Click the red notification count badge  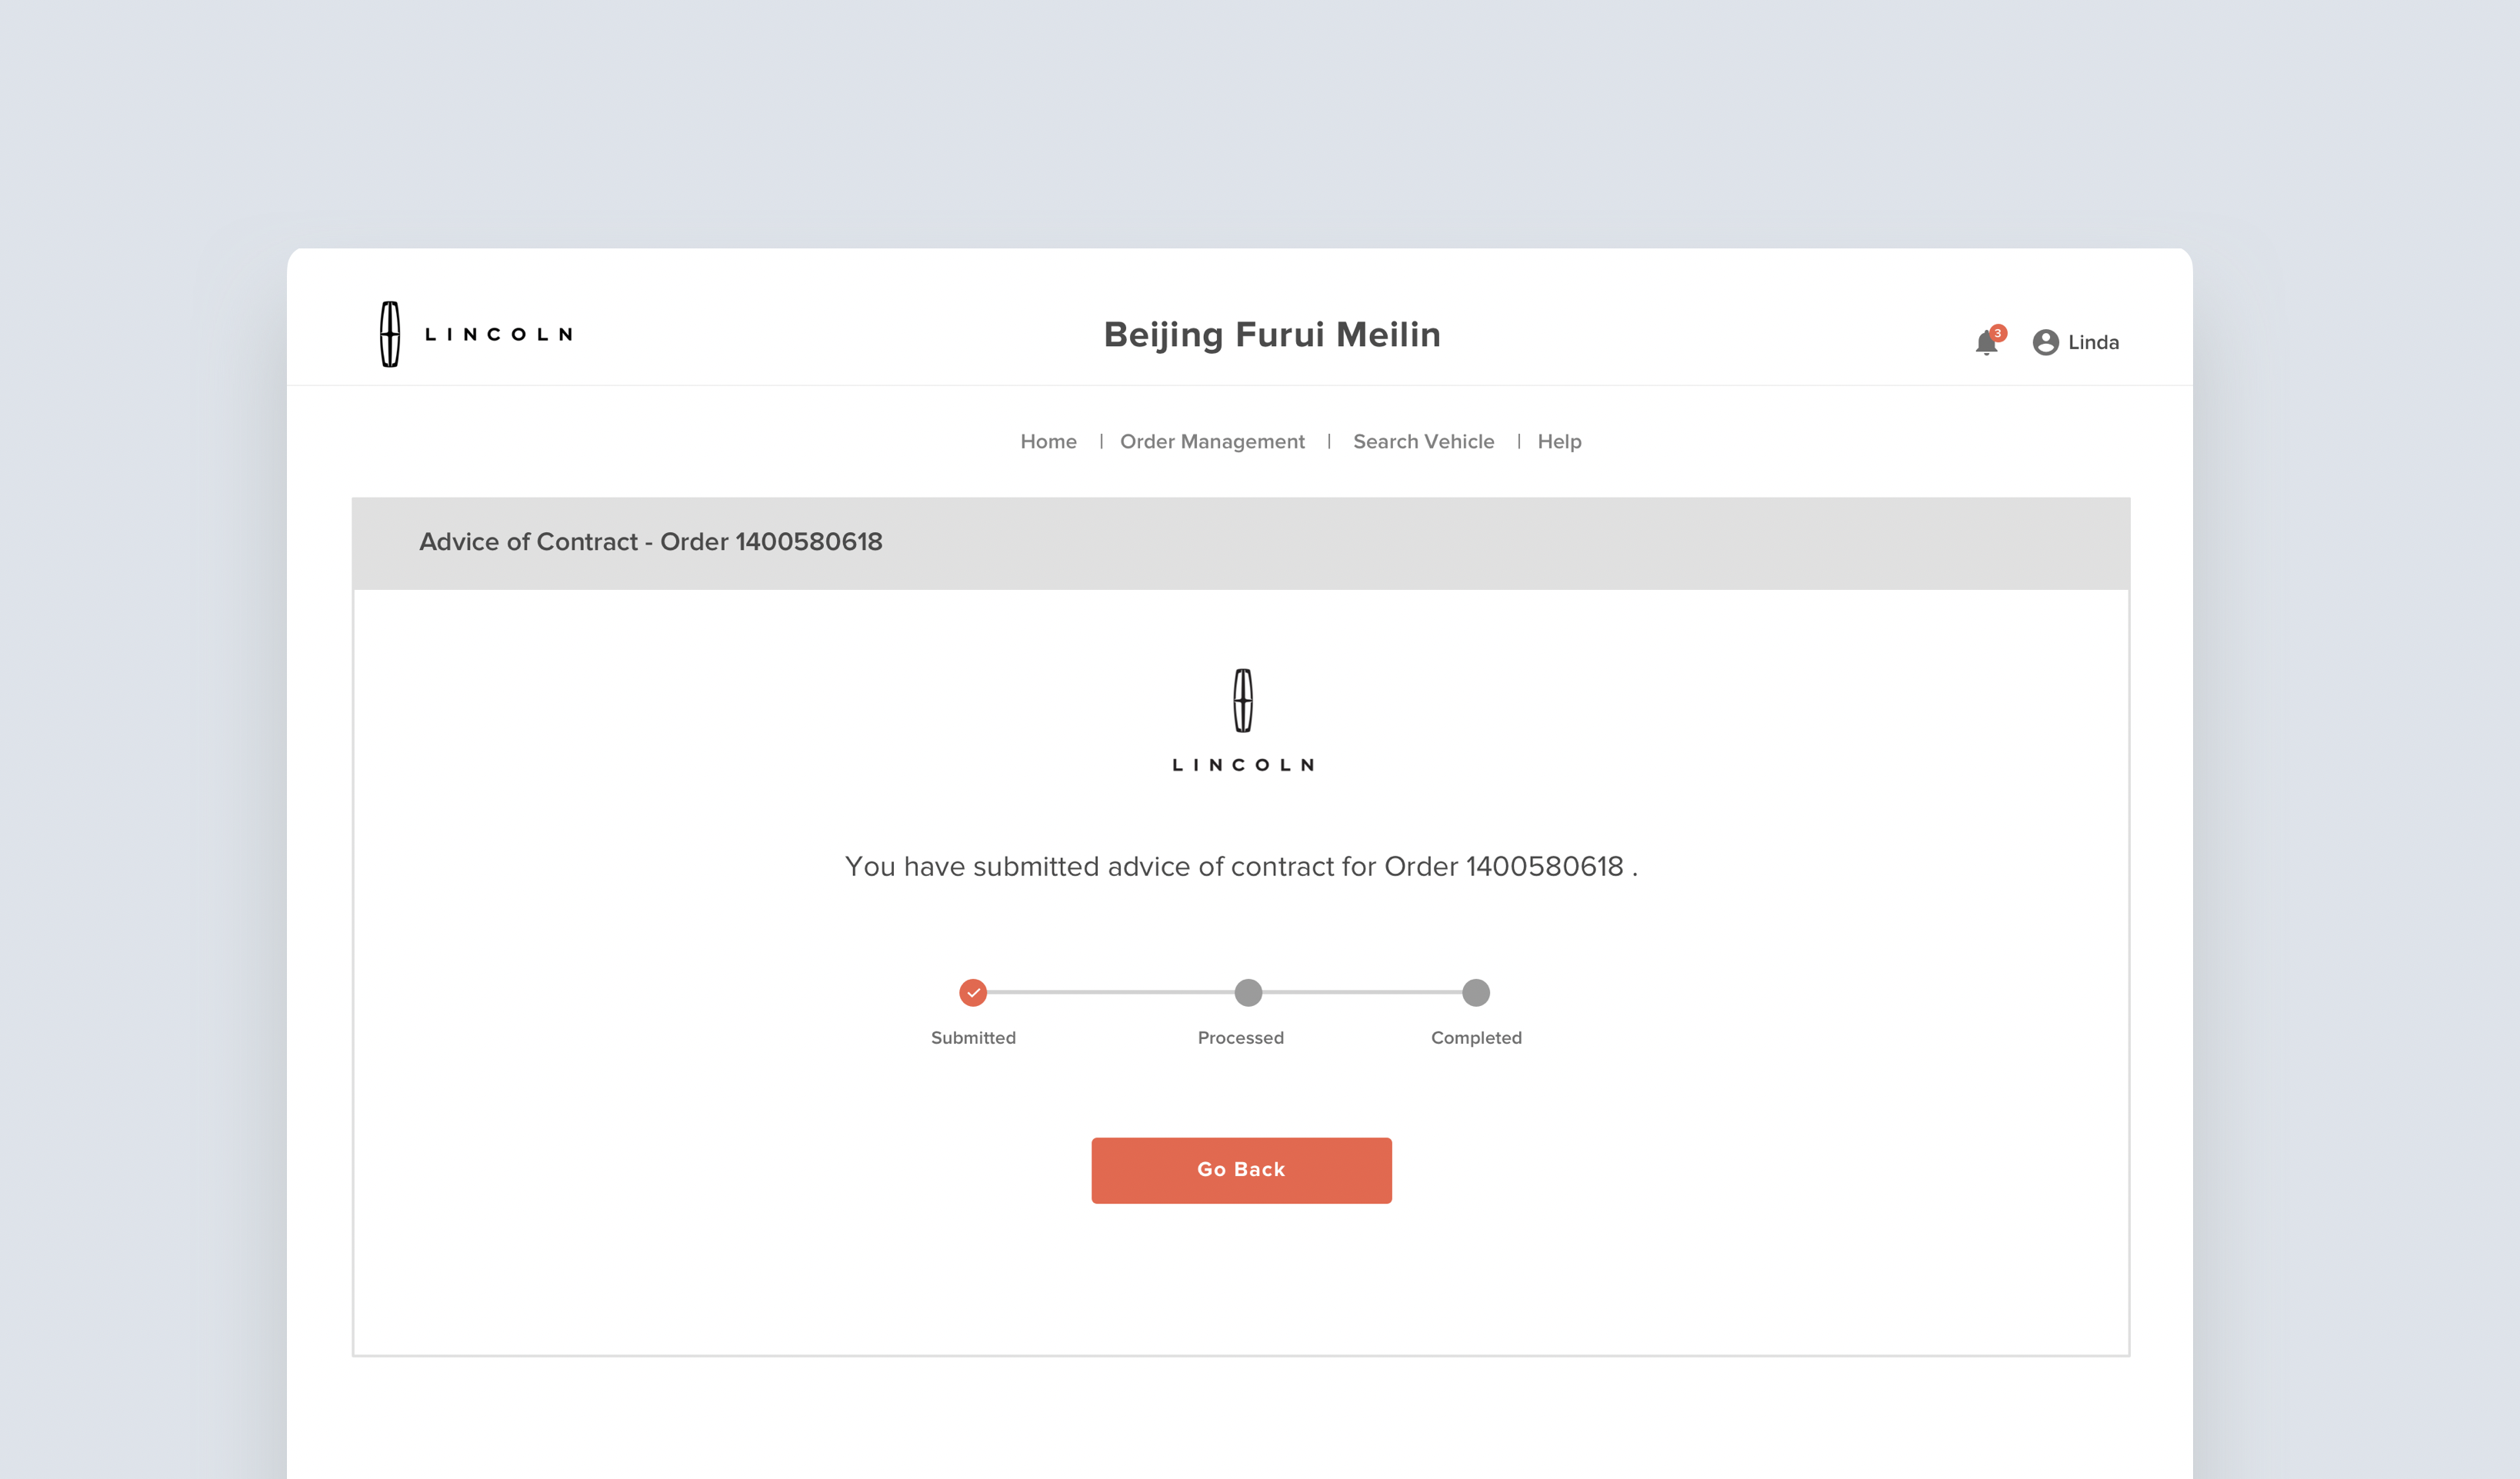pyautogui.click(x=1997, y=333)
